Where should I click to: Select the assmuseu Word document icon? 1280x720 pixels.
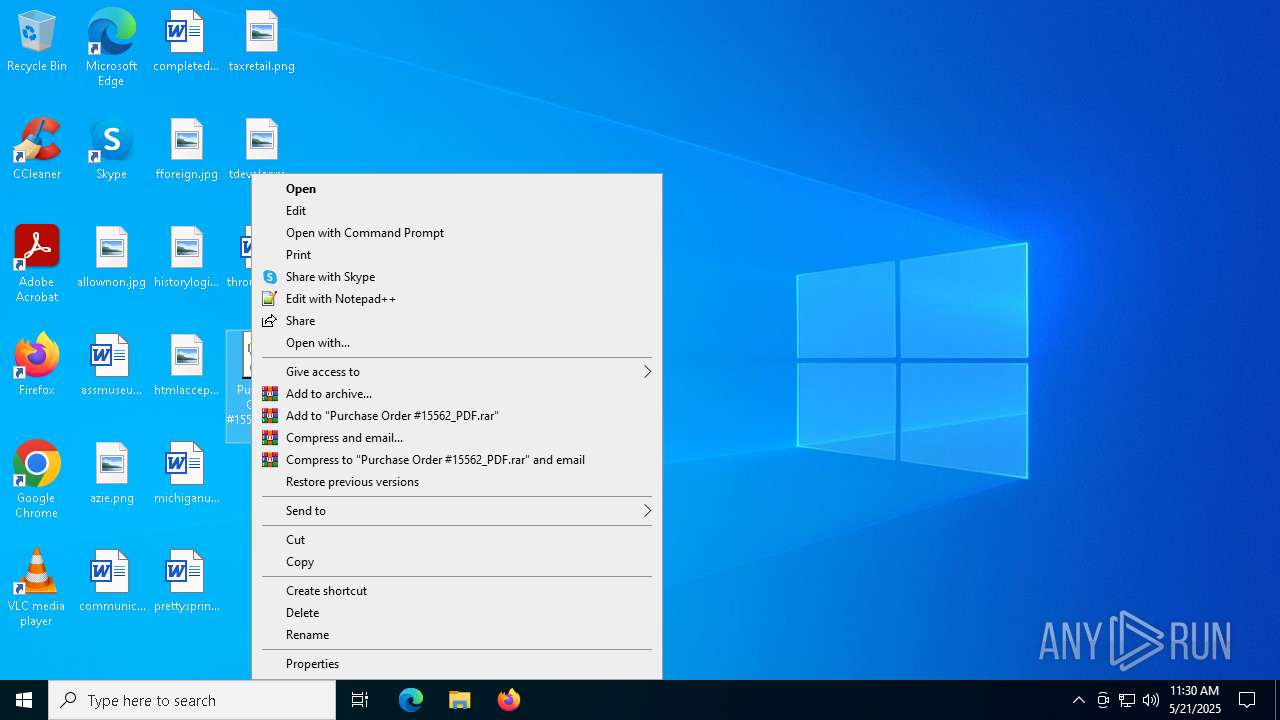[x=111, y=365]
